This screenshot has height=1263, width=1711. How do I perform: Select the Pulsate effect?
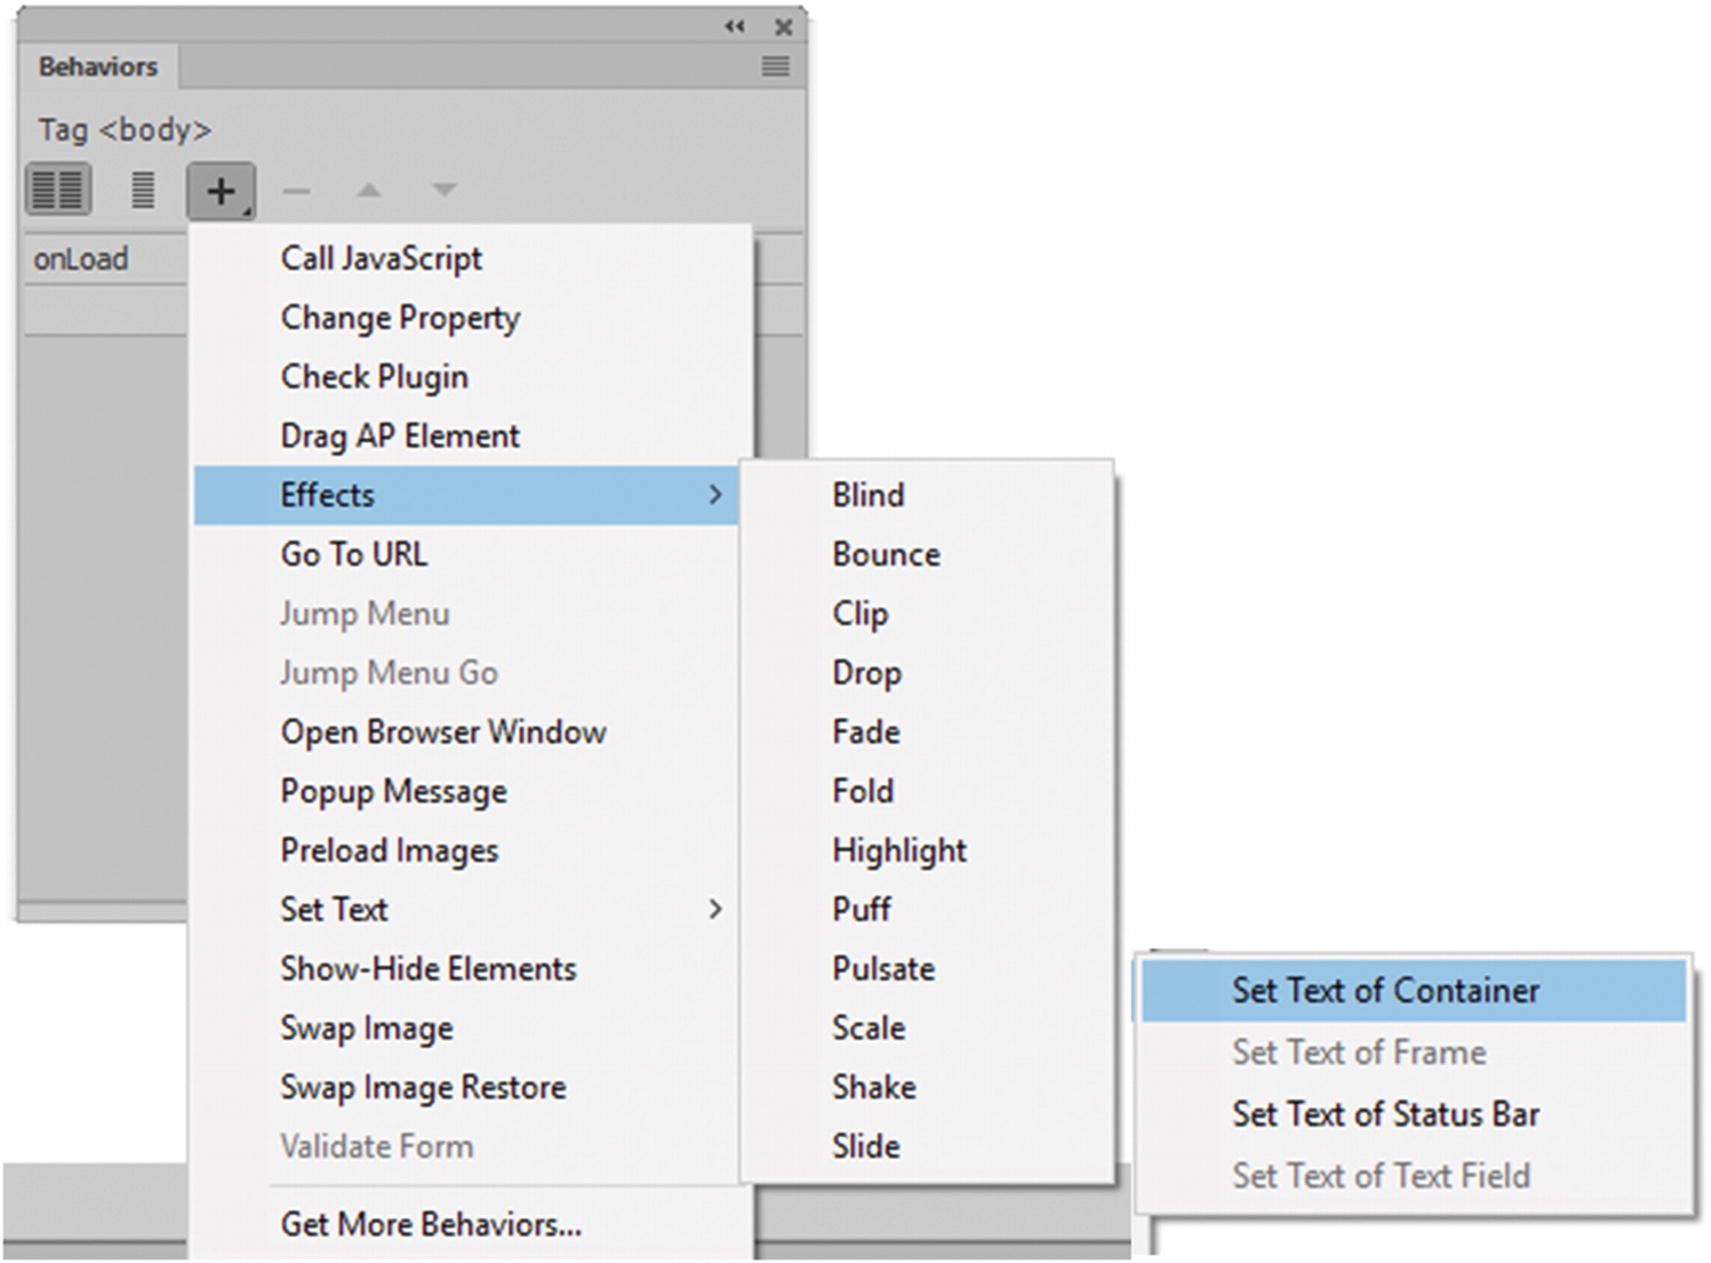[883, 968]
